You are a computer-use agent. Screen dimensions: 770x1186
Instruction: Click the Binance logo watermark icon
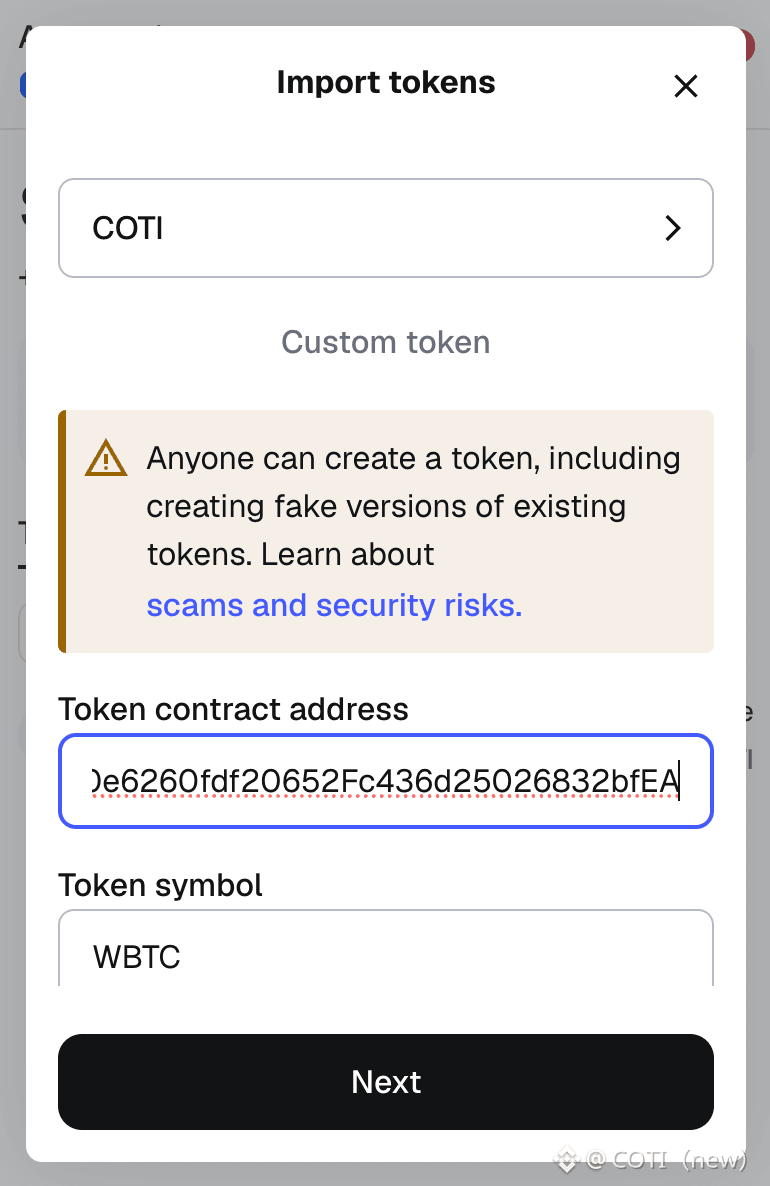click(567, 1160)
